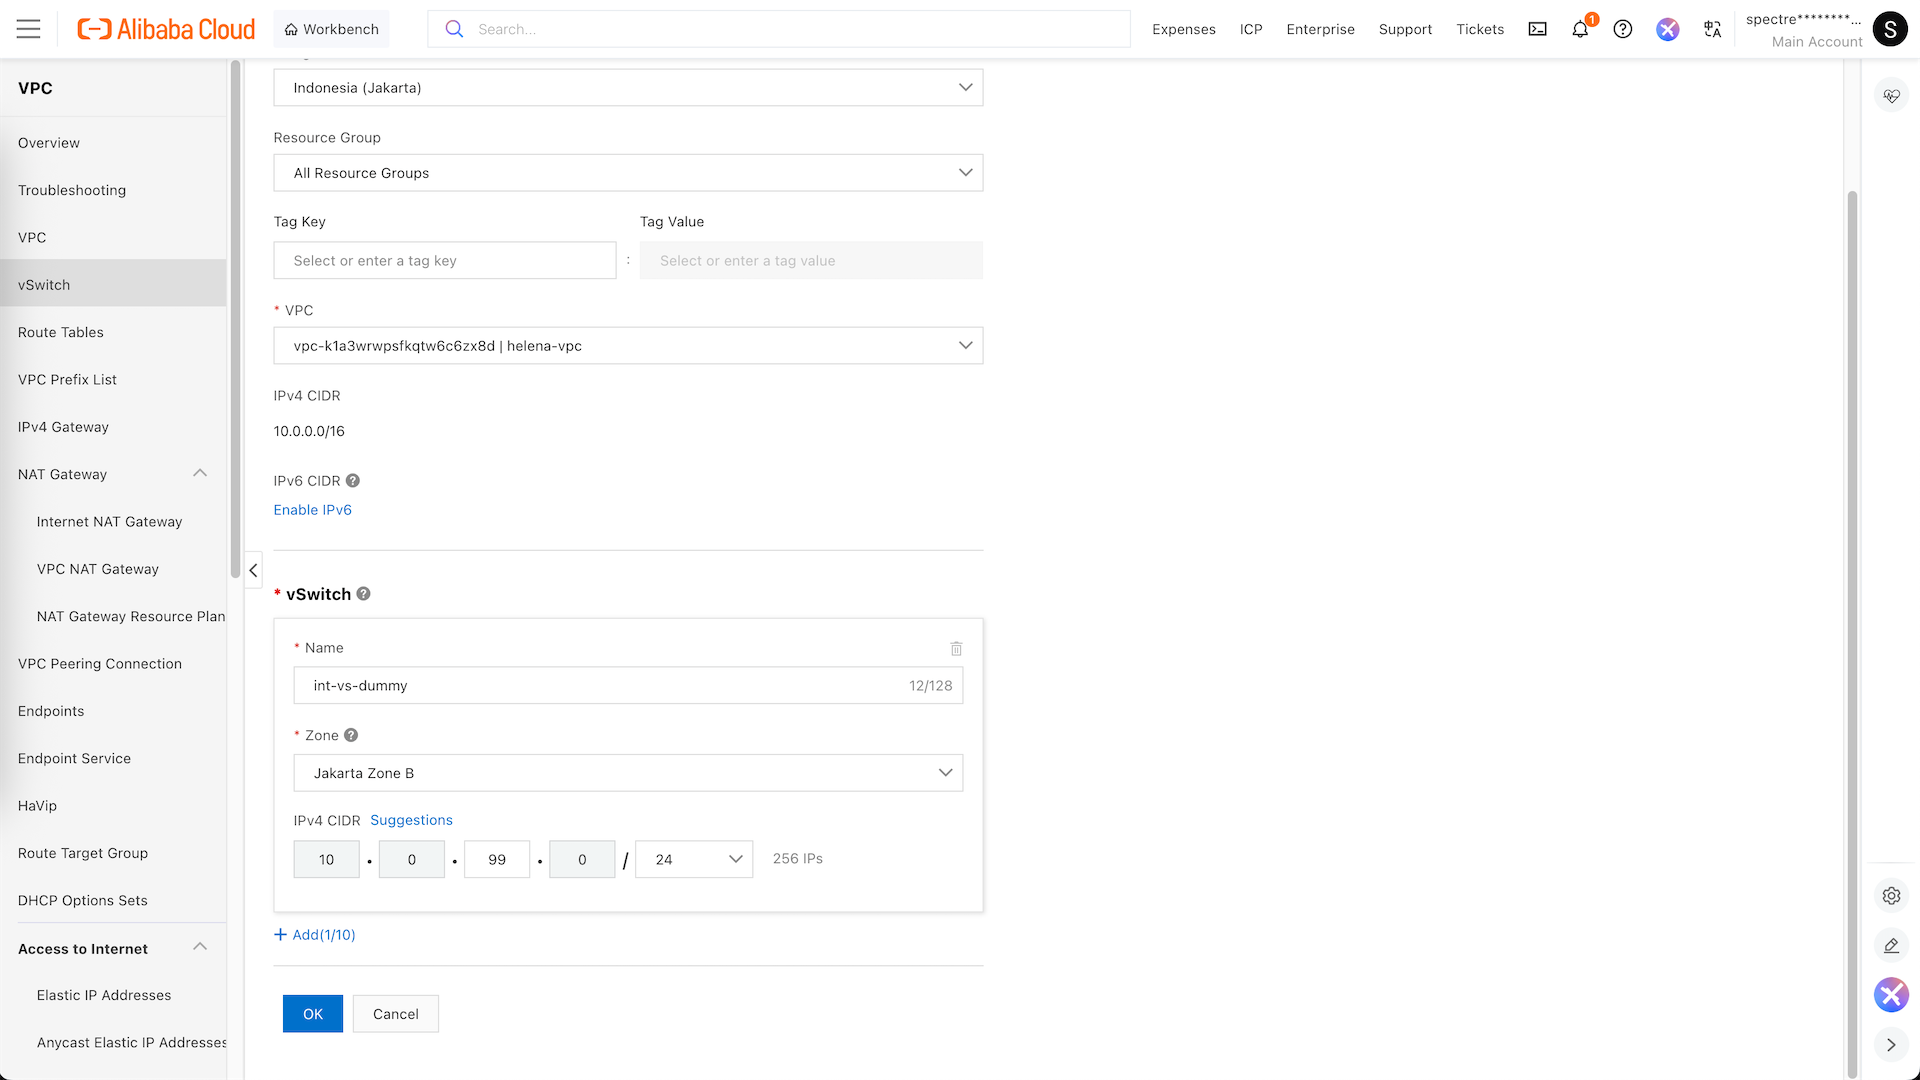Open the settings gear on right sidebar
Viewport: 1920px width, 1080px height.
1891,896
